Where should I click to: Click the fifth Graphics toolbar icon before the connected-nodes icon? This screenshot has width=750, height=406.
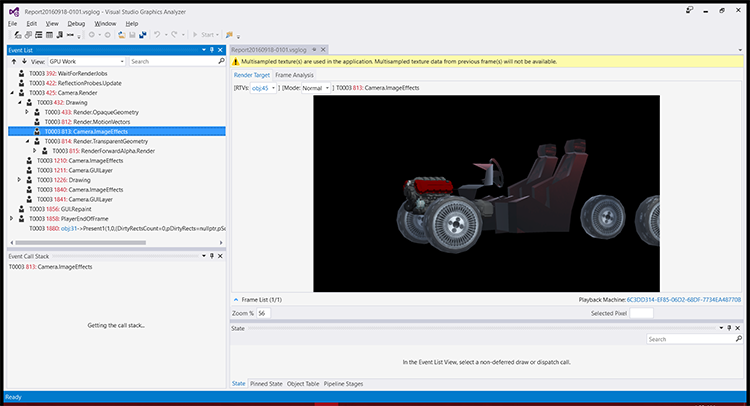tap(60, 35)
